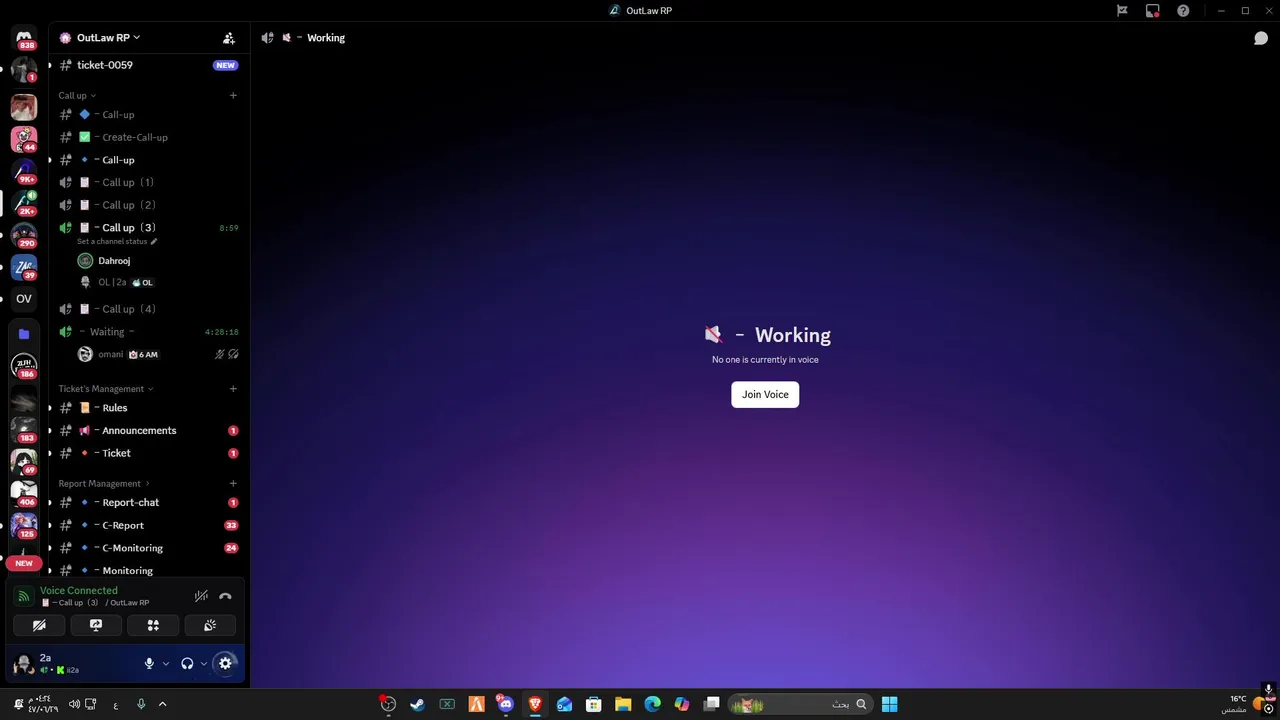Show hidden system tray icons chevron
1280x720 pixels.
[162, 704]
